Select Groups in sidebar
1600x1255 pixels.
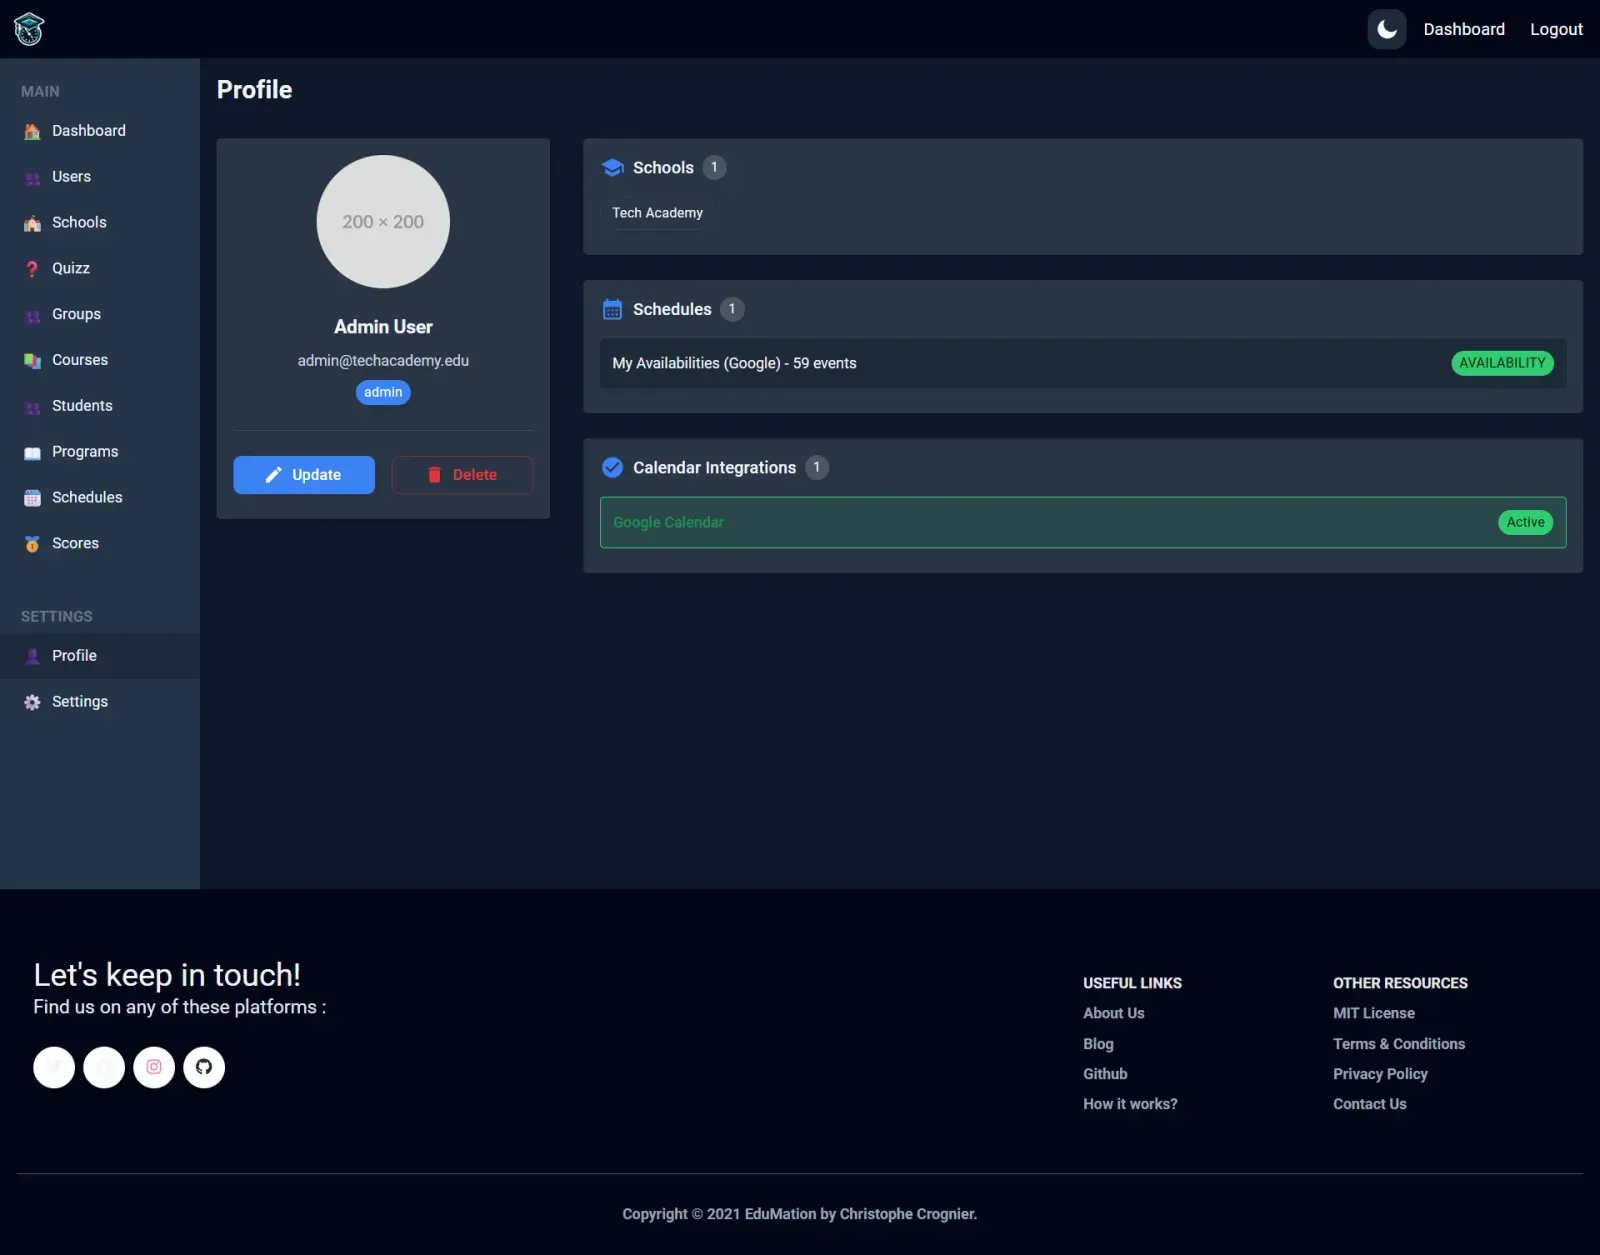(100, 315)
